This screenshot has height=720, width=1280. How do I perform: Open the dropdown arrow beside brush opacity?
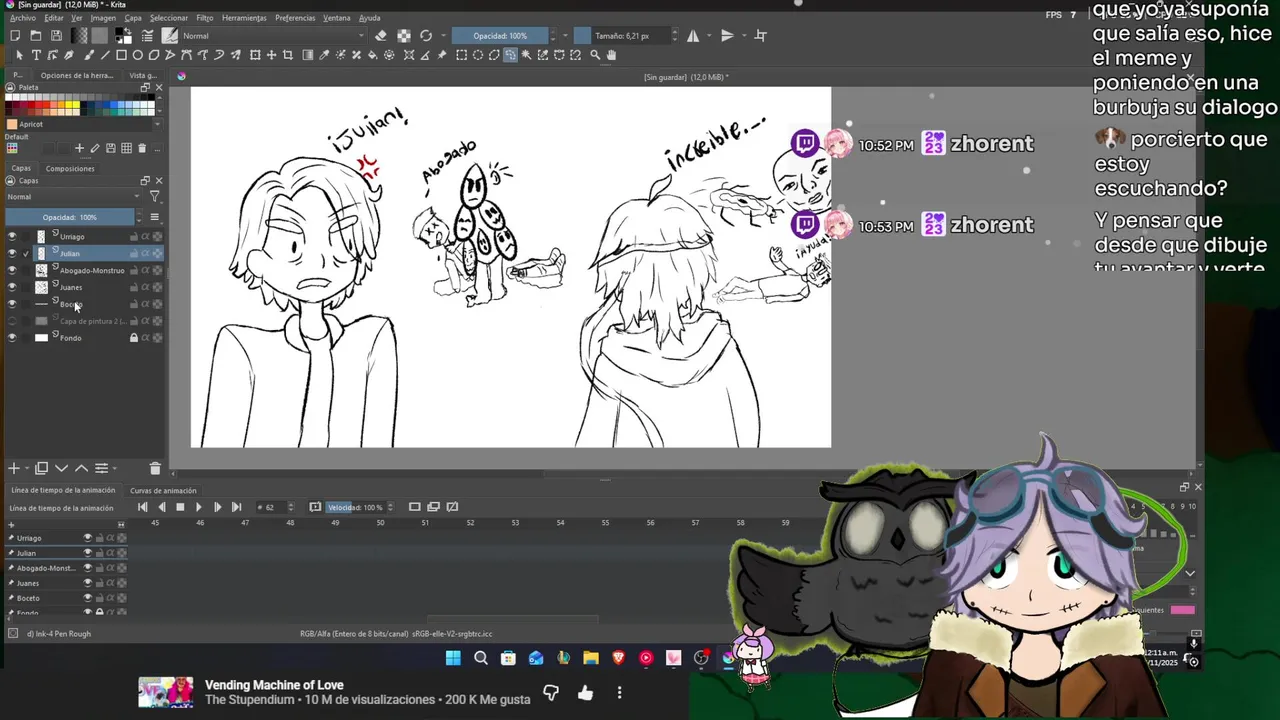[565, 36]
